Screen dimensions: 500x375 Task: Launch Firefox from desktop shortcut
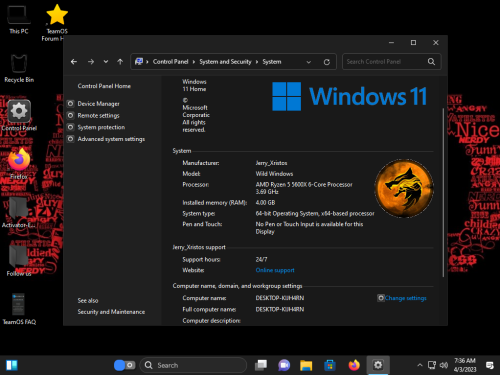pyautogui.click(x=19, y=164)
